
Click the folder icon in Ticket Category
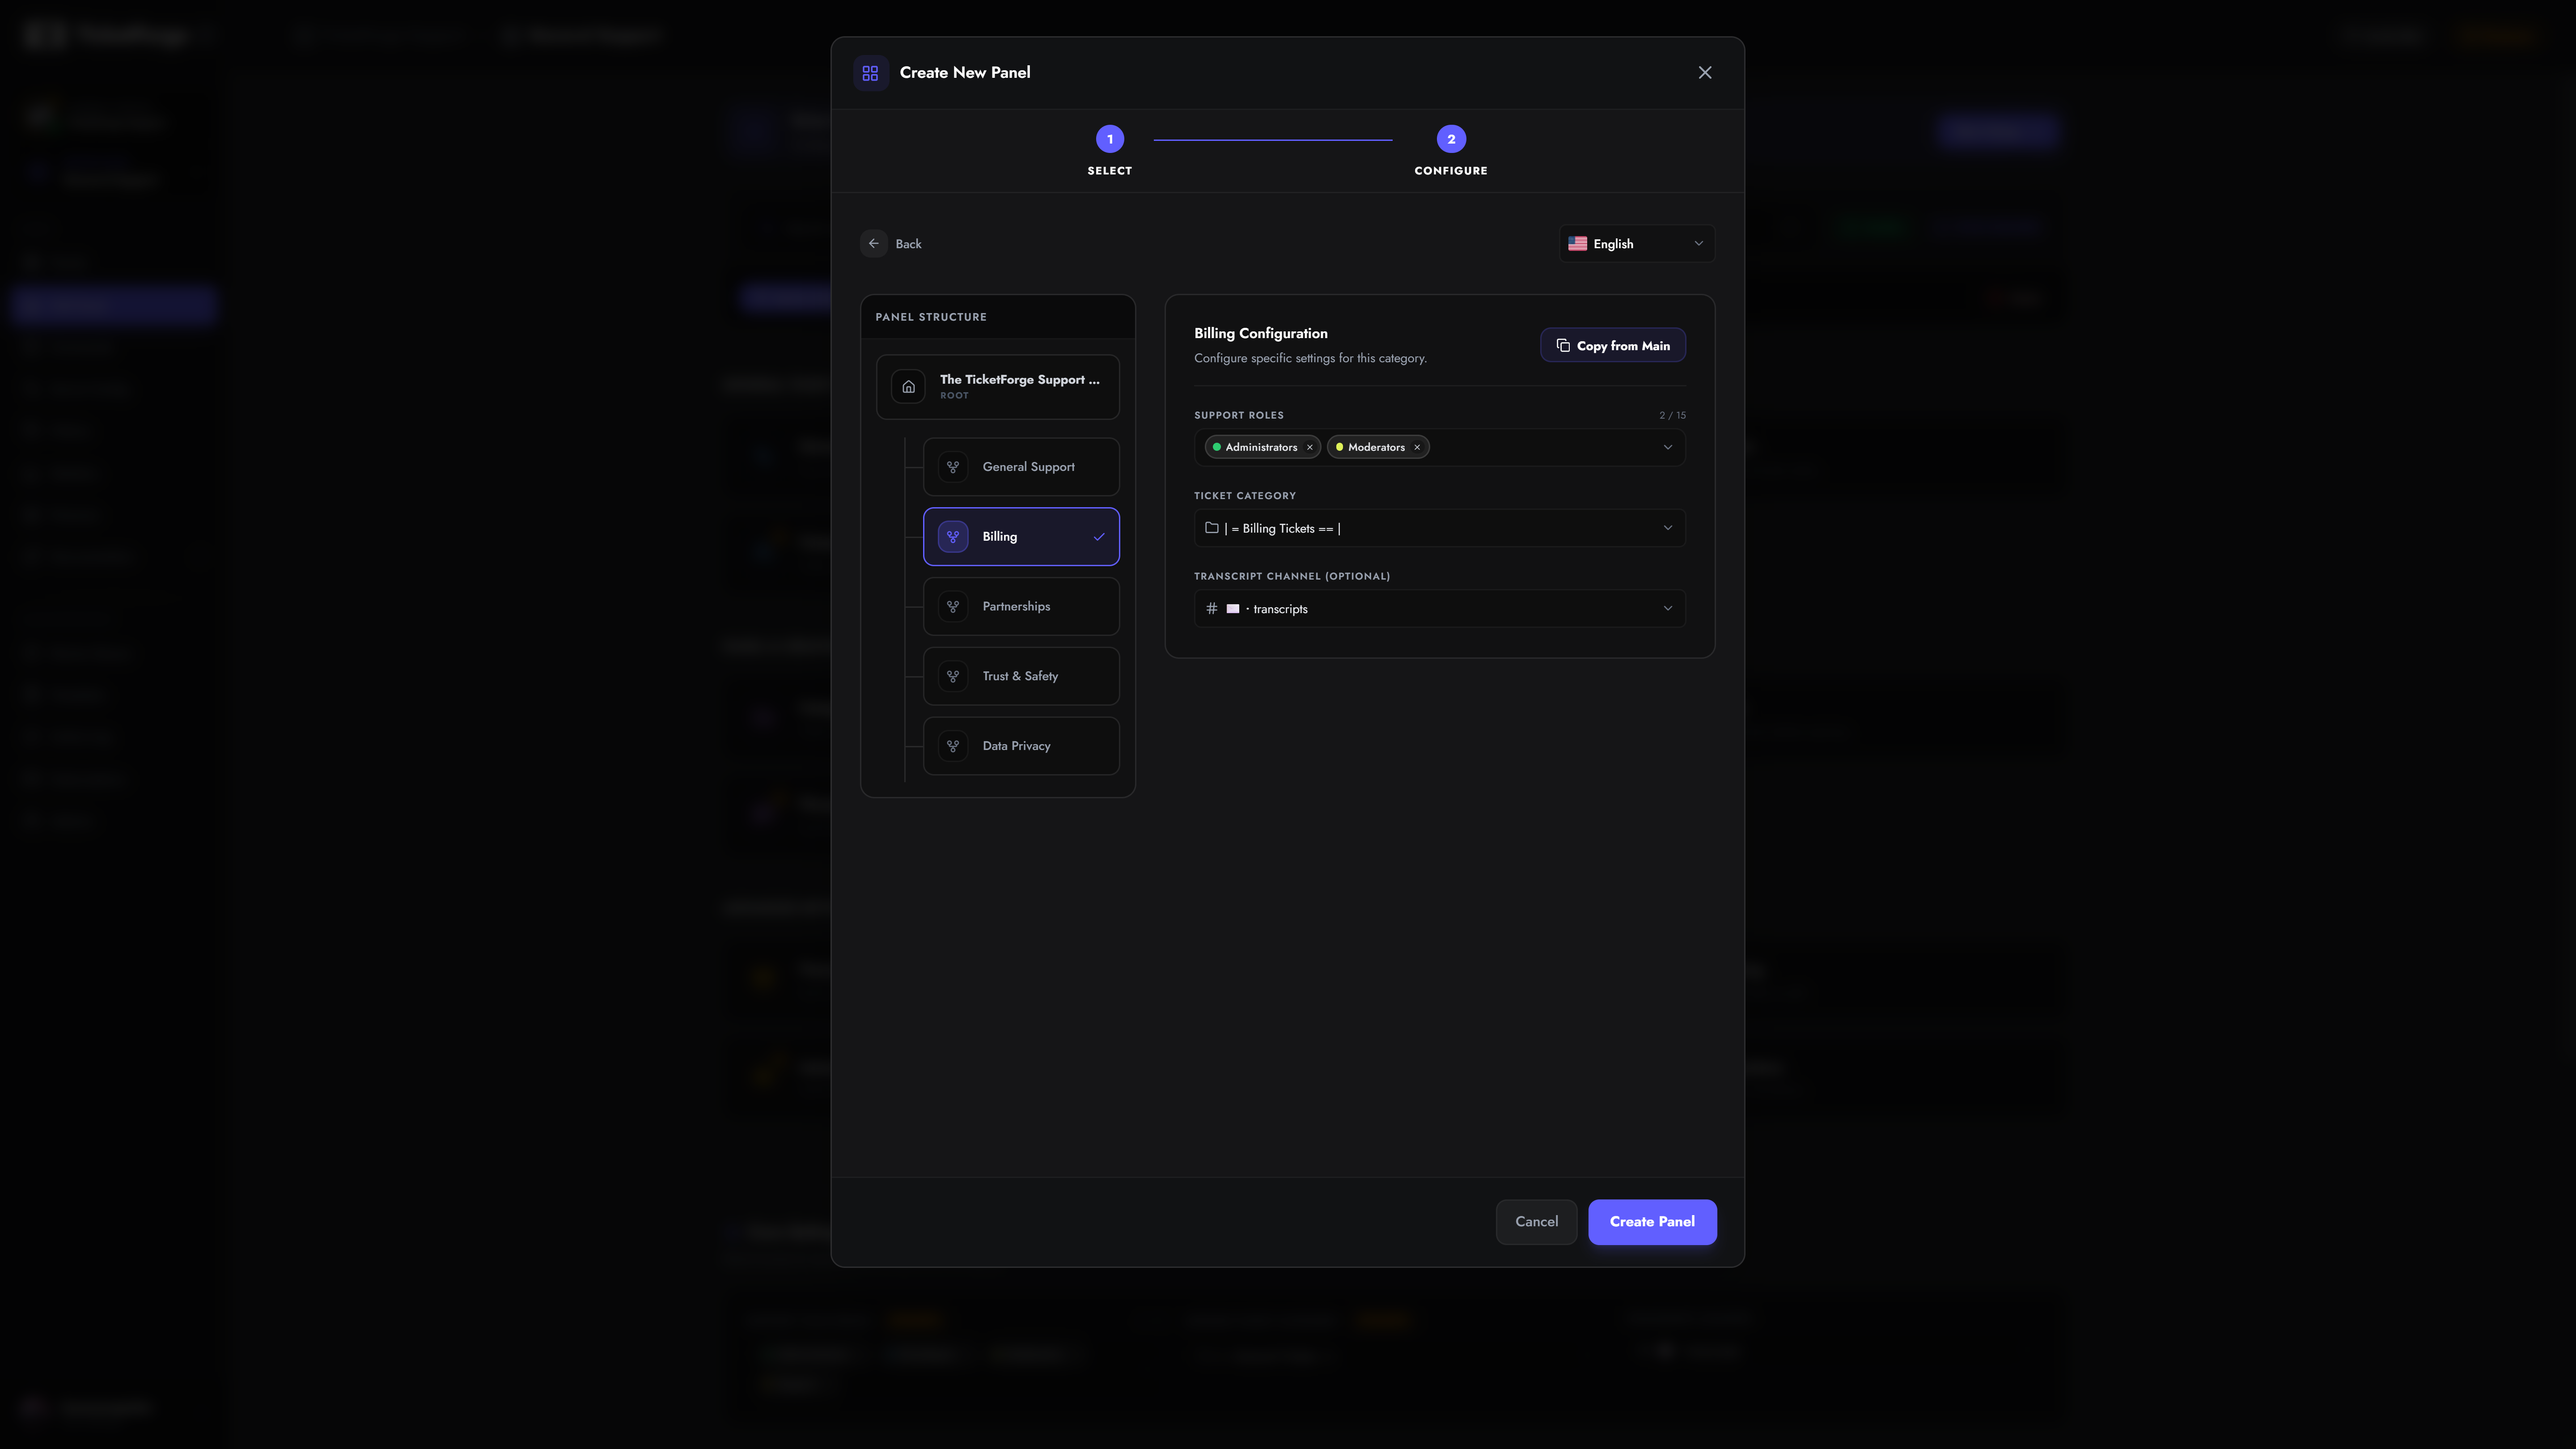click(x=1211, y=528)
